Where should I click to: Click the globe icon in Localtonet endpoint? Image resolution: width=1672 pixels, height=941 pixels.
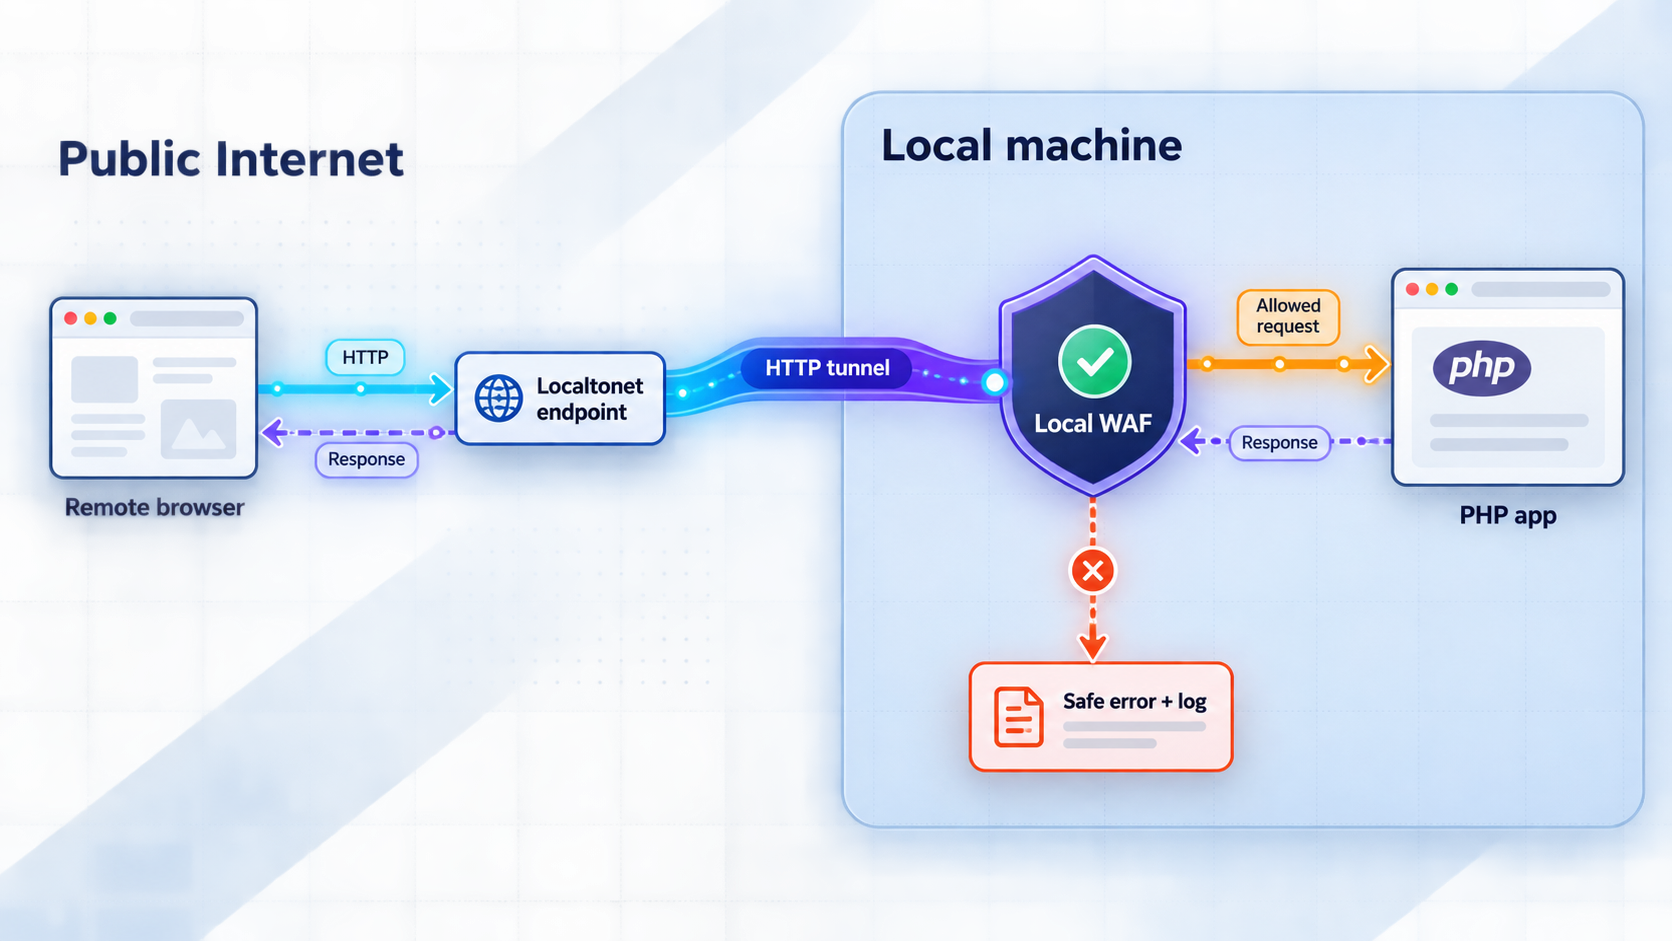tap(498, 398)
